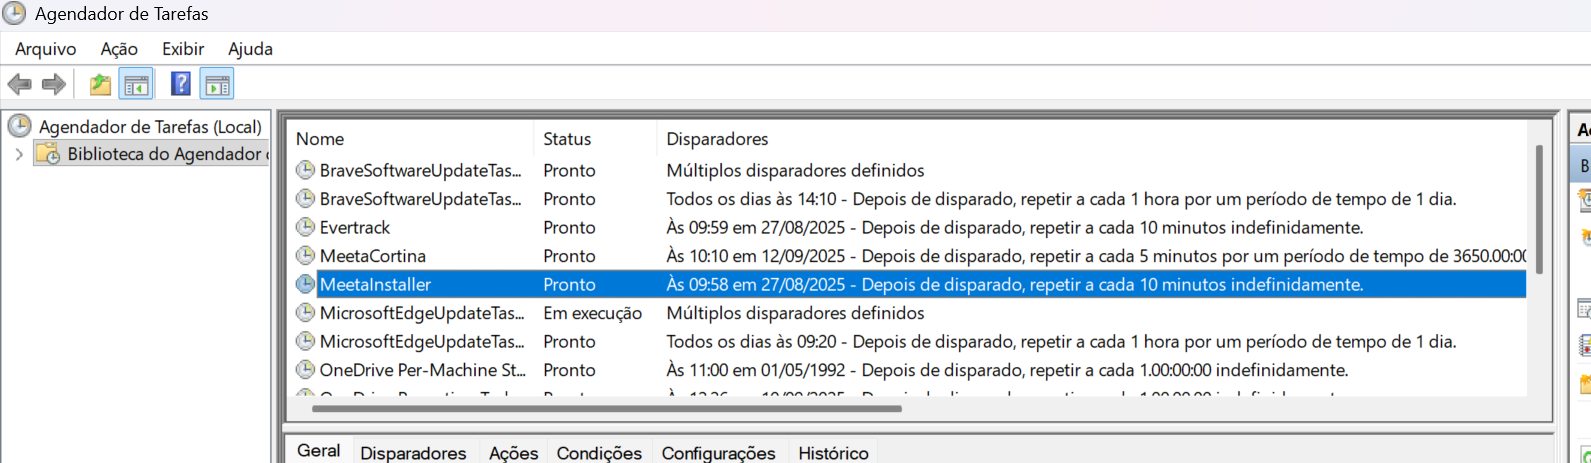The height and width of the screenshot is (463, 1591).
Task: Switch to the Histórico tab
Action: coord(833,453)
